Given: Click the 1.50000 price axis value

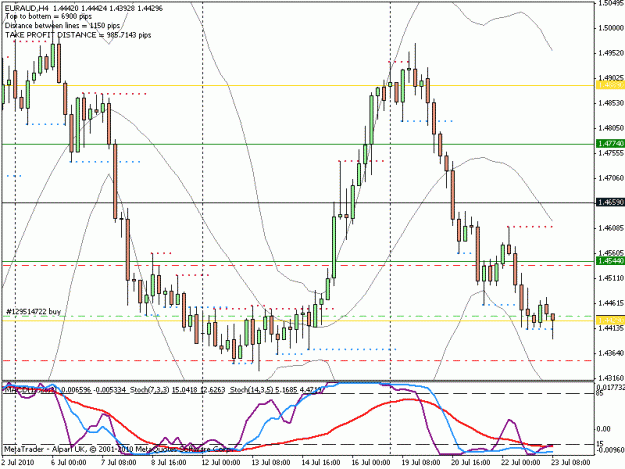Looking at the screenshot, I should [x=611, y=28].
